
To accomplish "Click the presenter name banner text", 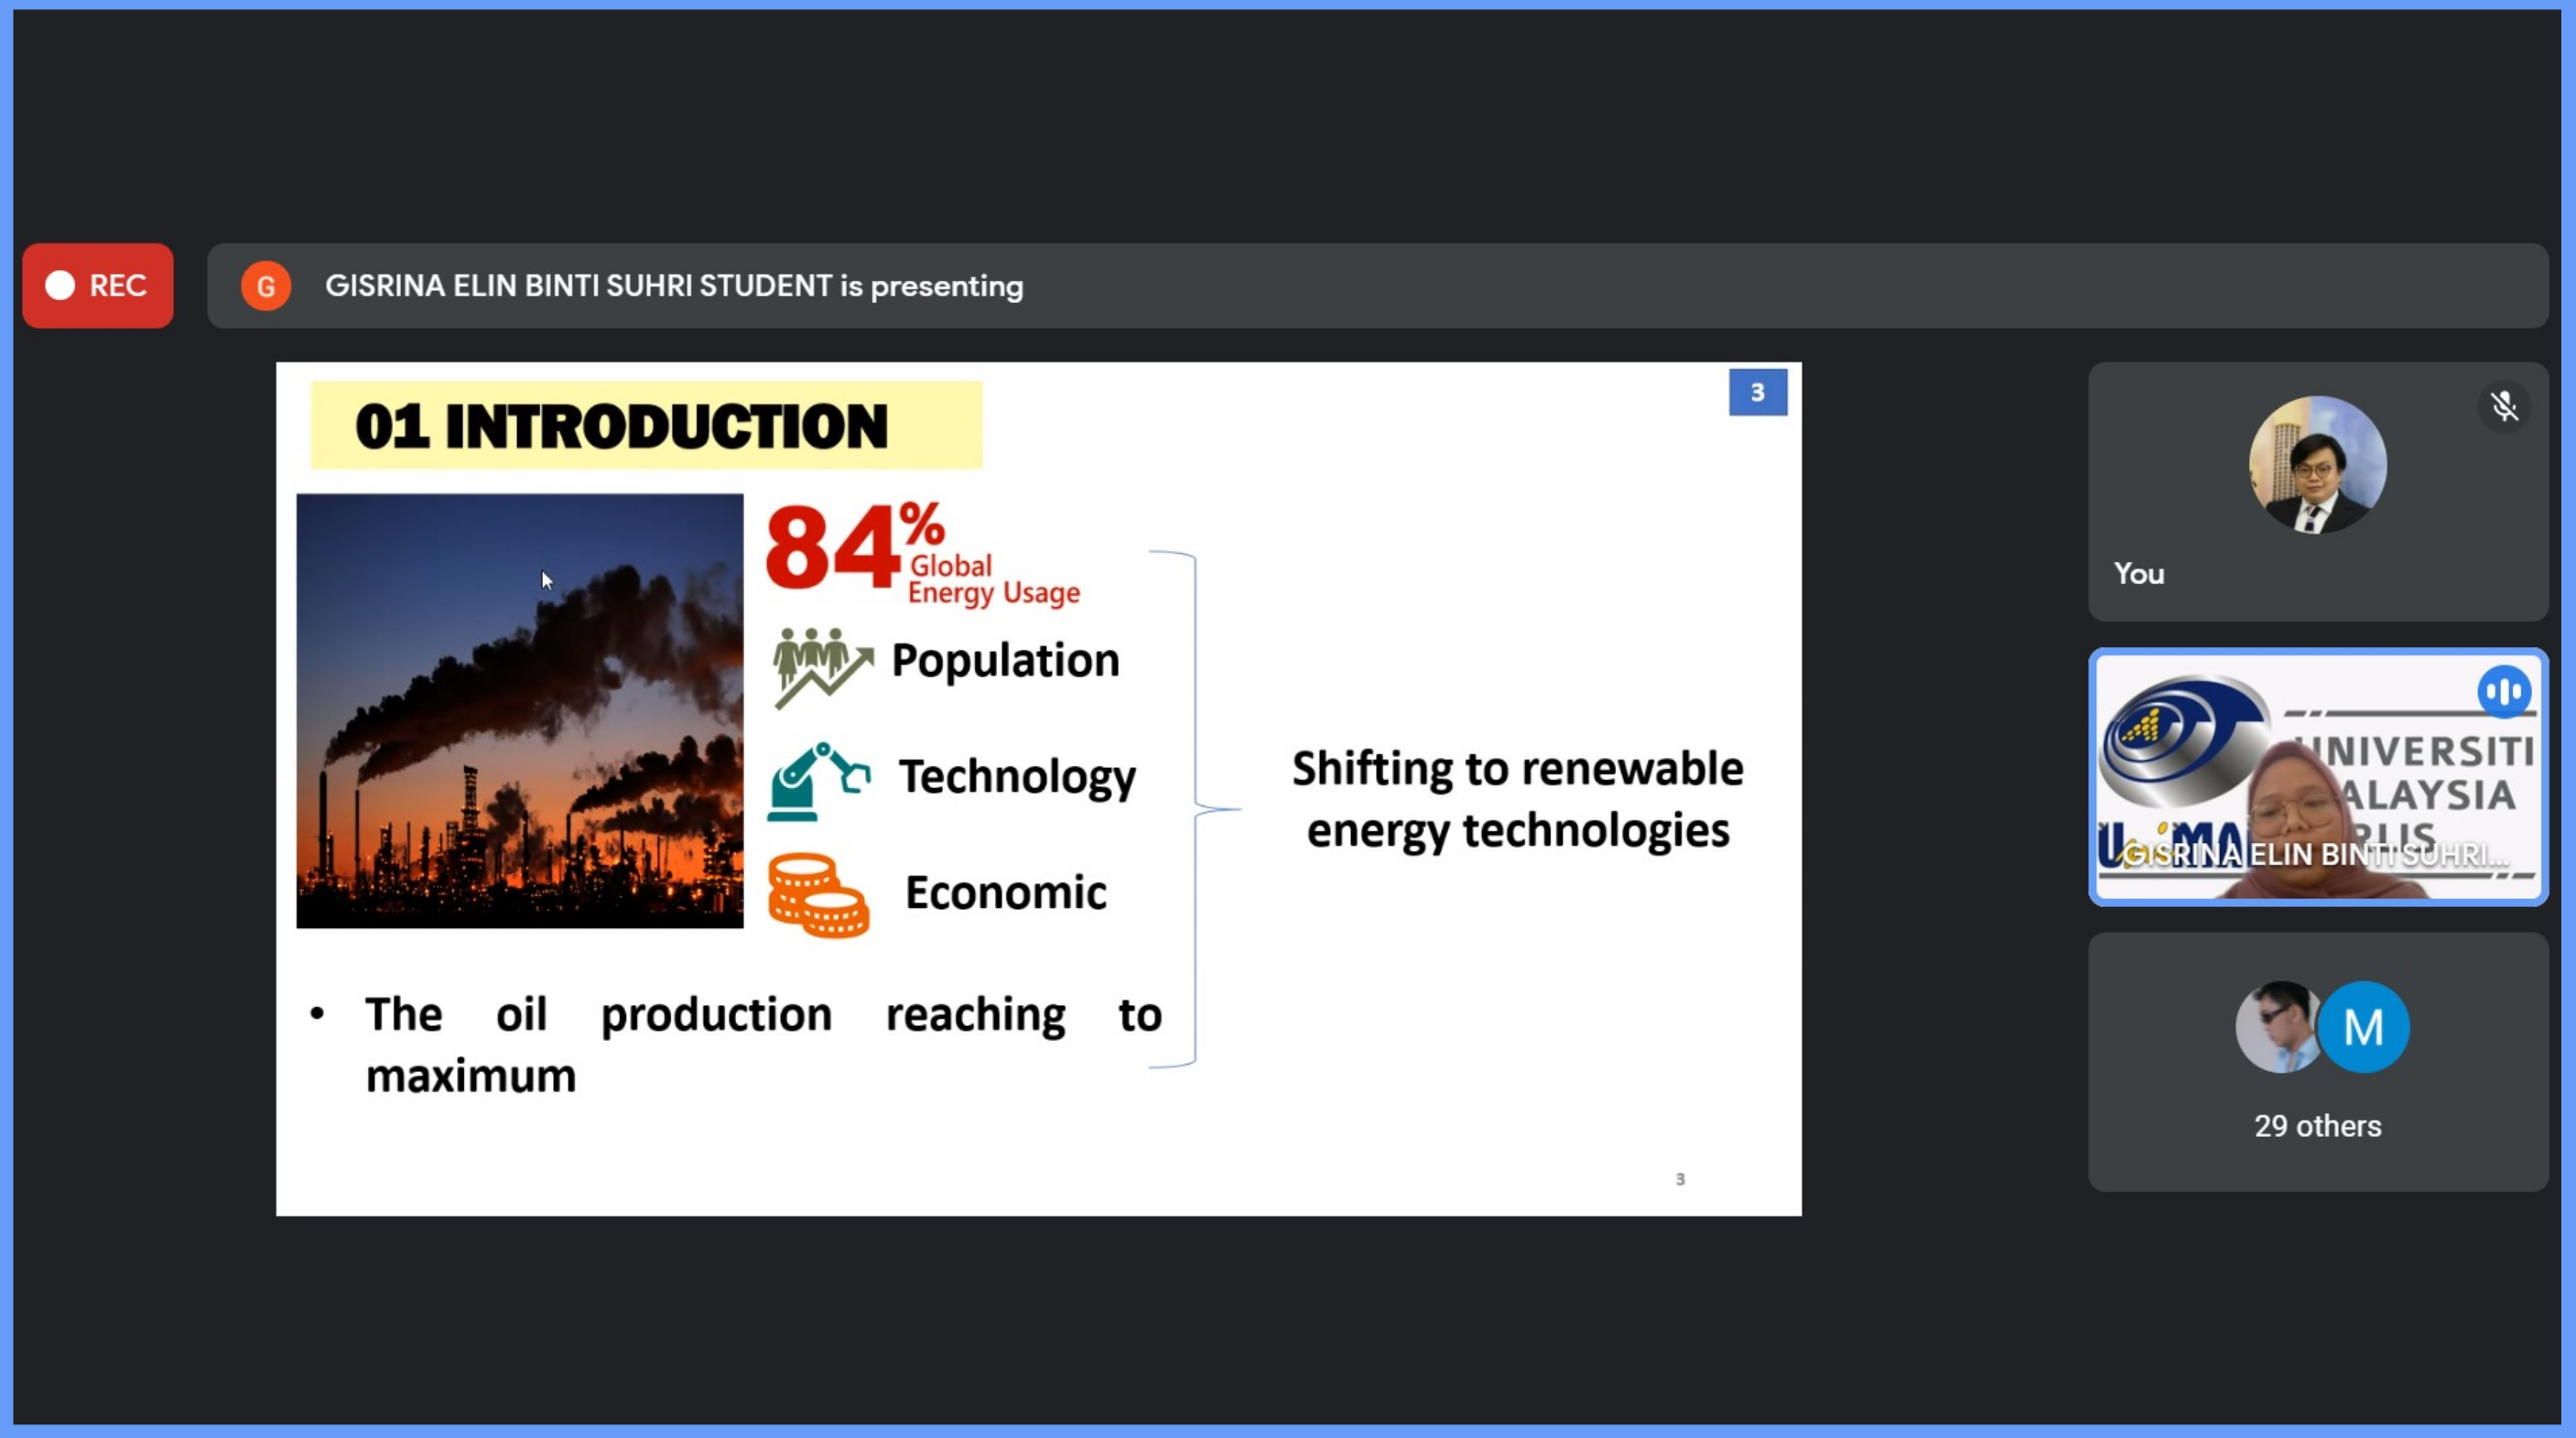I will point(673,286).
